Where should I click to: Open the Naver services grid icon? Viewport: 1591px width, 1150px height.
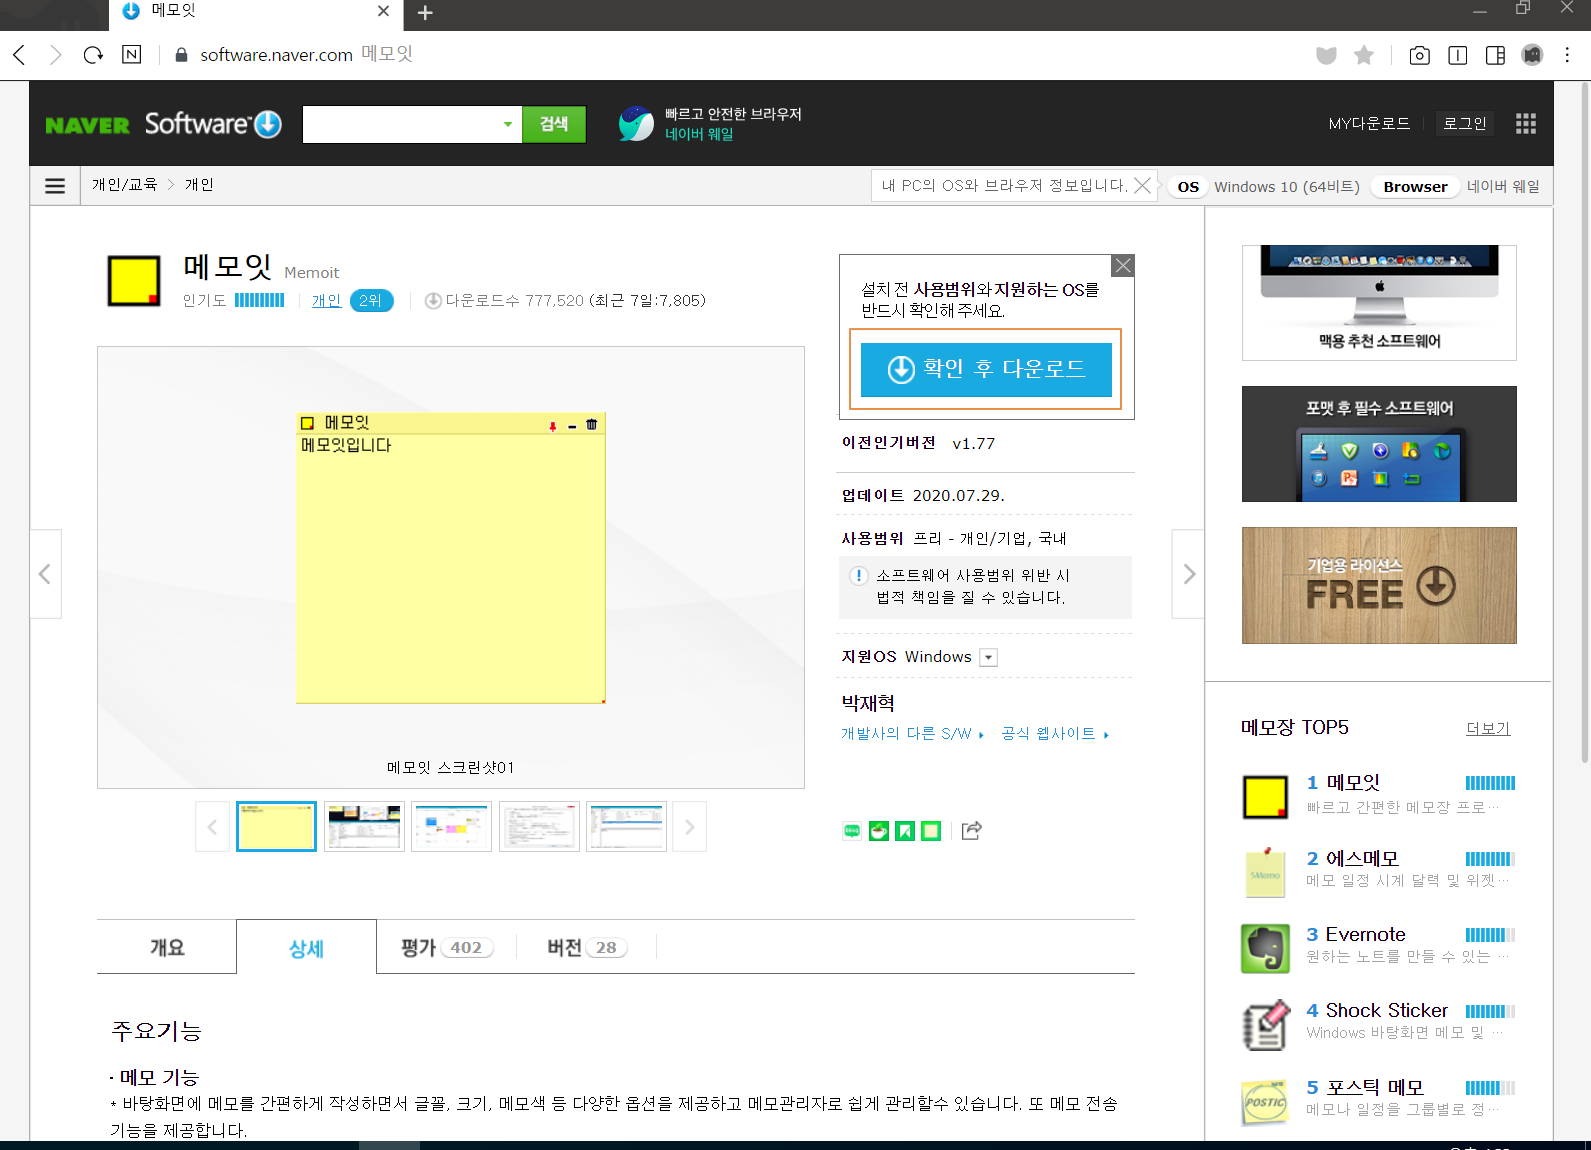point(1525,124)
